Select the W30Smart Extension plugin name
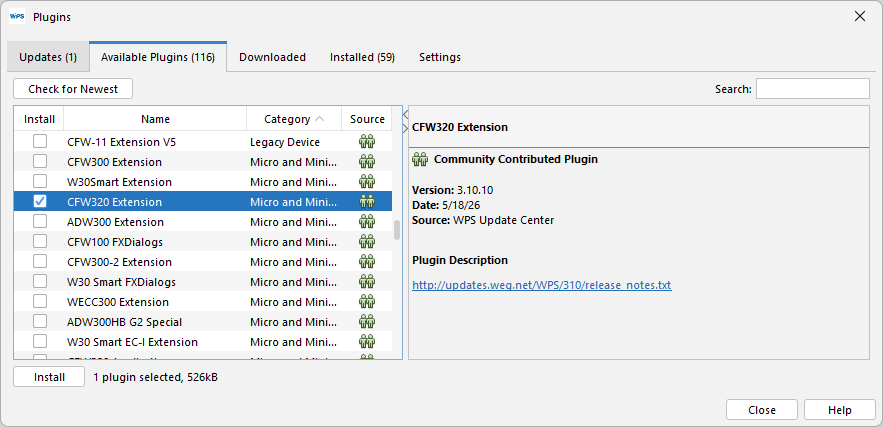 click(119, 182)
